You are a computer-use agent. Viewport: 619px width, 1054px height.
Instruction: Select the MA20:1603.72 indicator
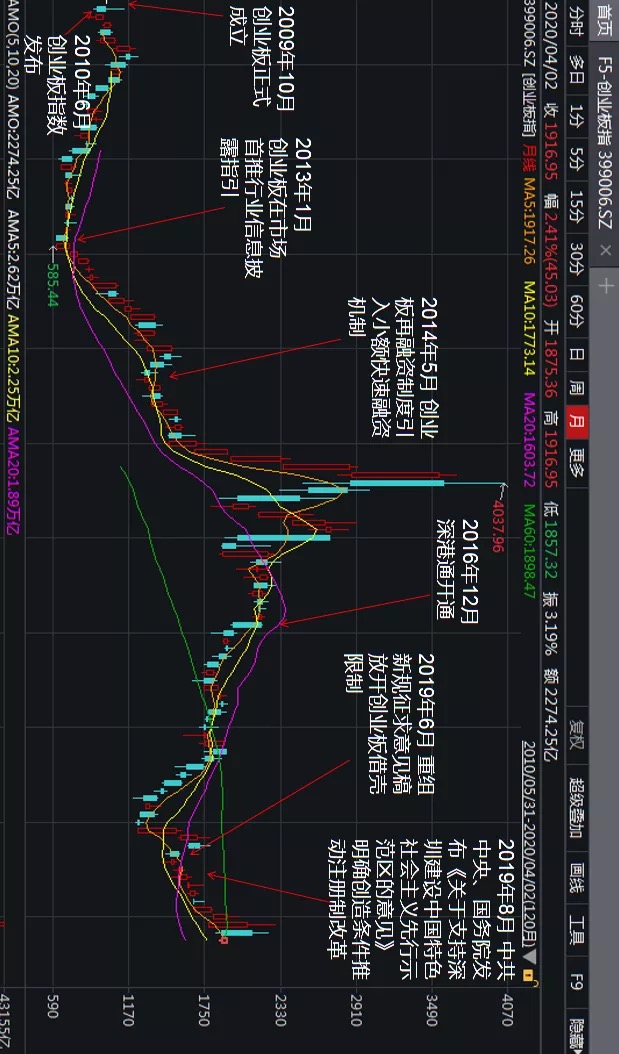(529, 439)
